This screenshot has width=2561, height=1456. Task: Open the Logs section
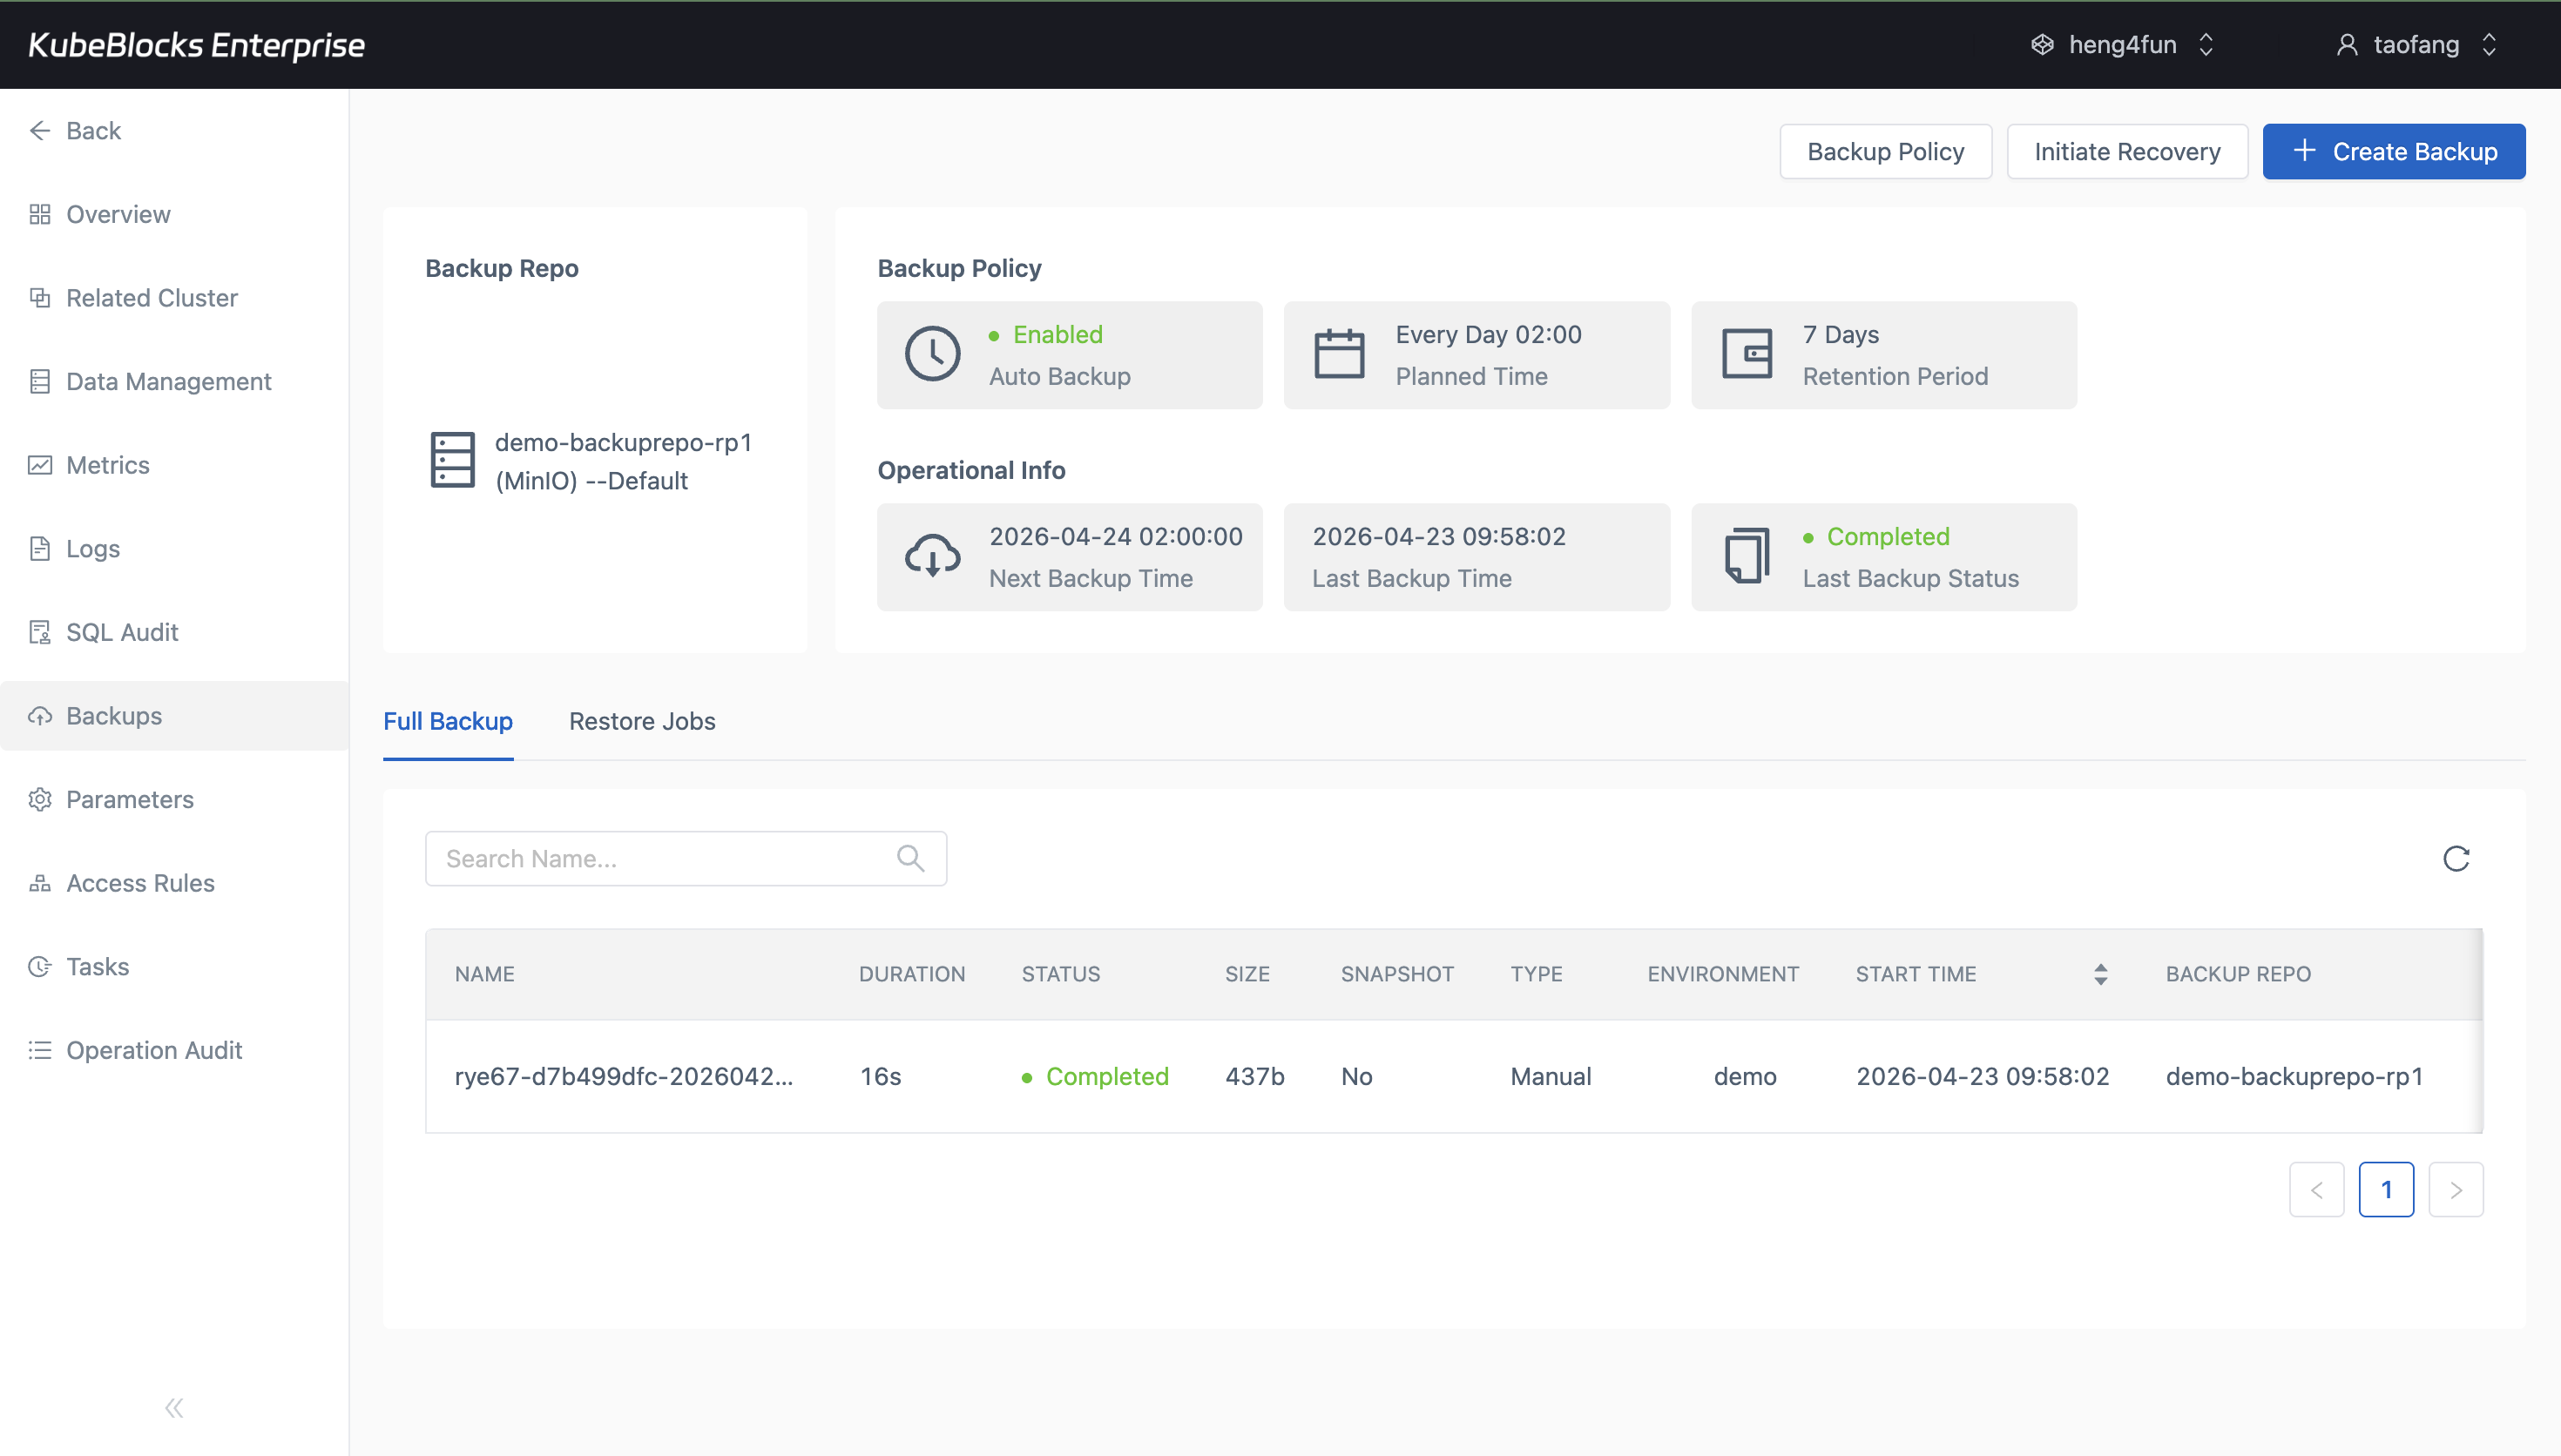coord(91,548)
